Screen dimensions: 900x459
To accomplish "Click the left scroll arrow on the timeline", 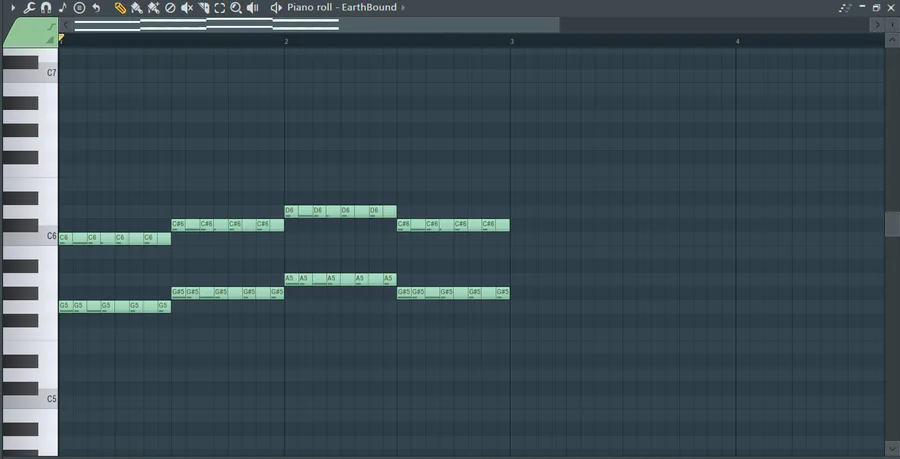I will pos(67,25).
